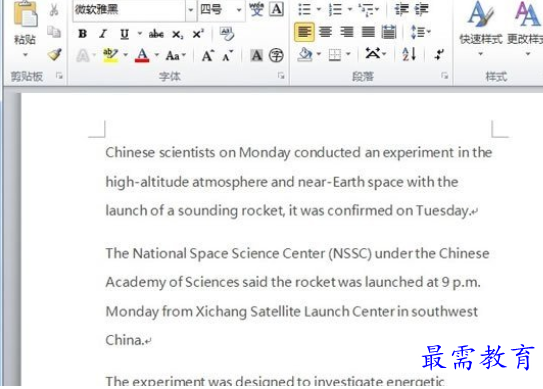The height and width of the screenshot is (389, 543).
Task: Open the line spacing menu
Action: click(x=420, y=32)
